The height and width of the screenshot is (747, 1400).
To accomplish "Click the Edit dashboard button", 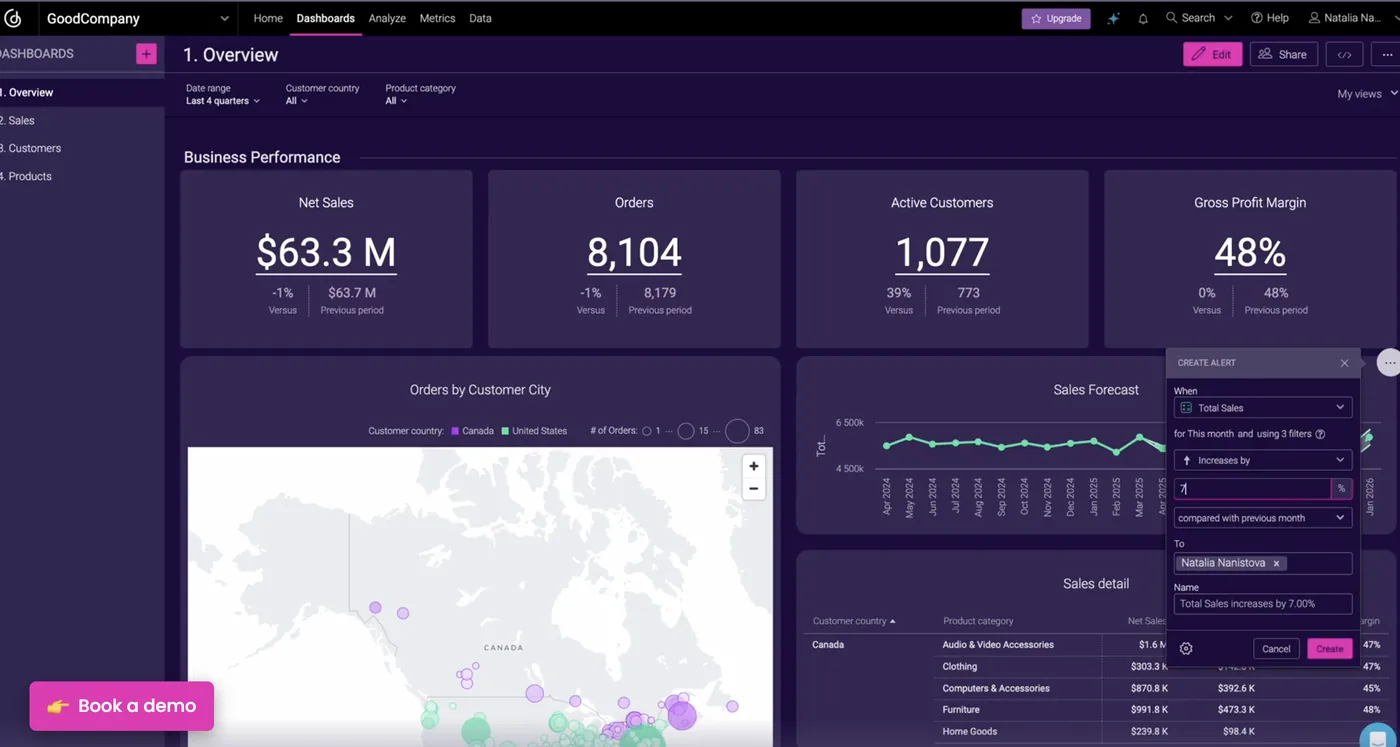I will tap(1213, 54).
